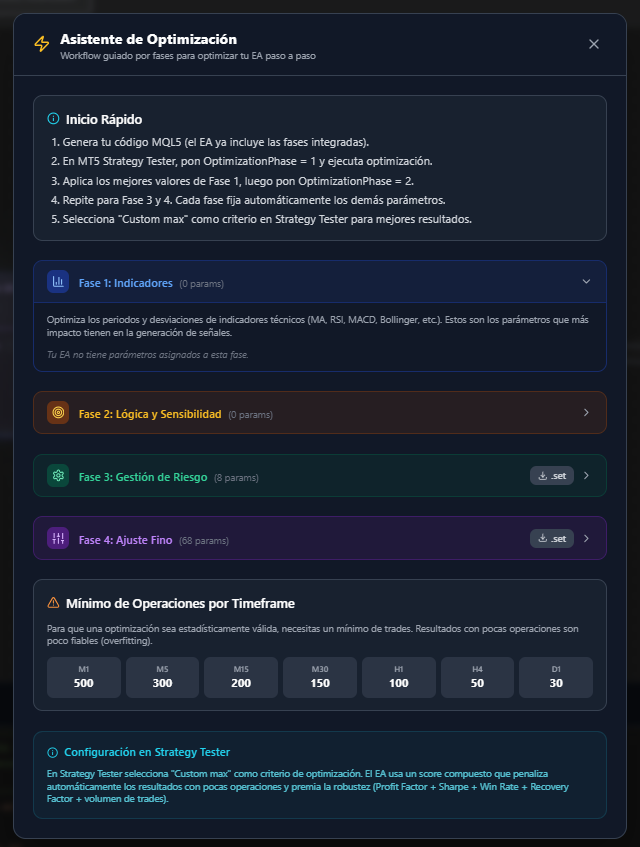Expand the Fase 3 Gestión de Riesgo chevron
This screenshot has width=640, height=847.
click(x=587, y=476)
